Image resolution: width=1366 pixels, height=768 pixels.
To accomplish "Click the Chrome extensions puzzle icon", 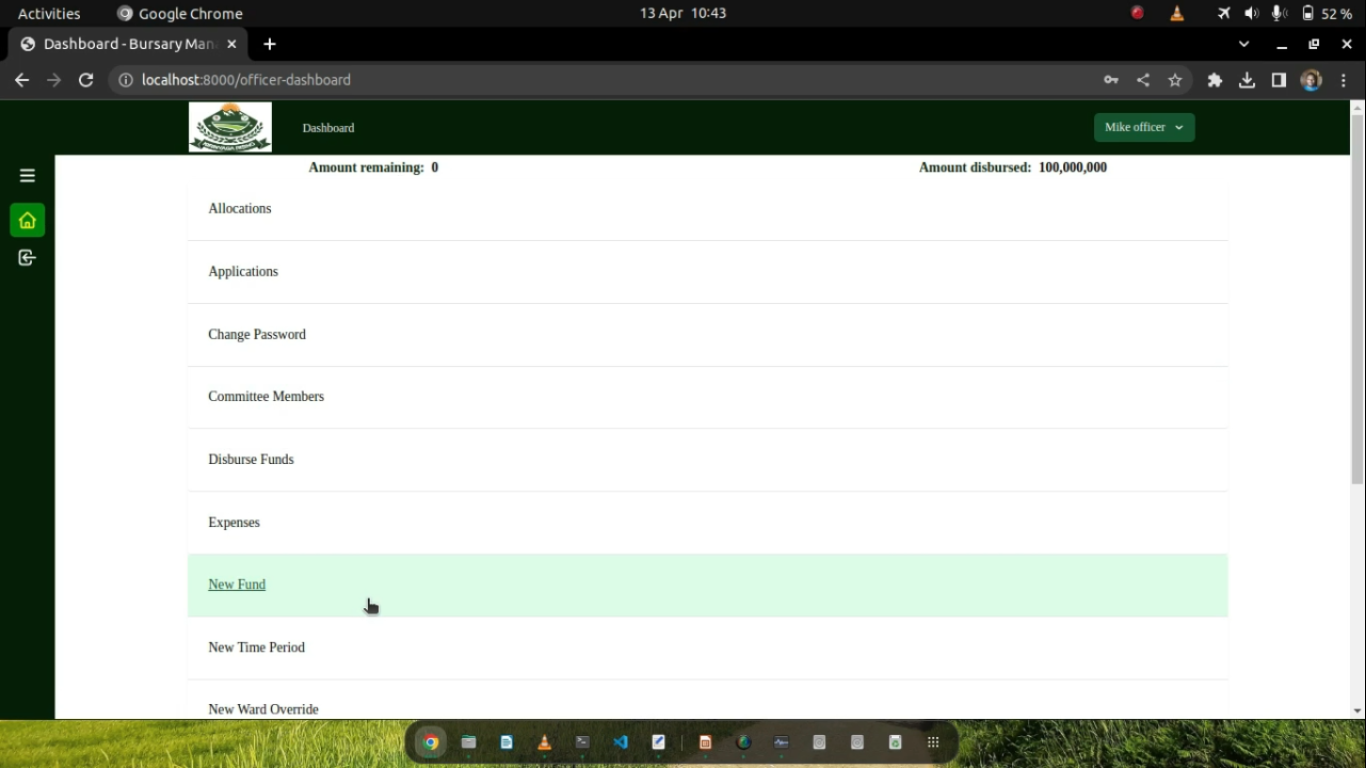I will (x=1214, y=80).
